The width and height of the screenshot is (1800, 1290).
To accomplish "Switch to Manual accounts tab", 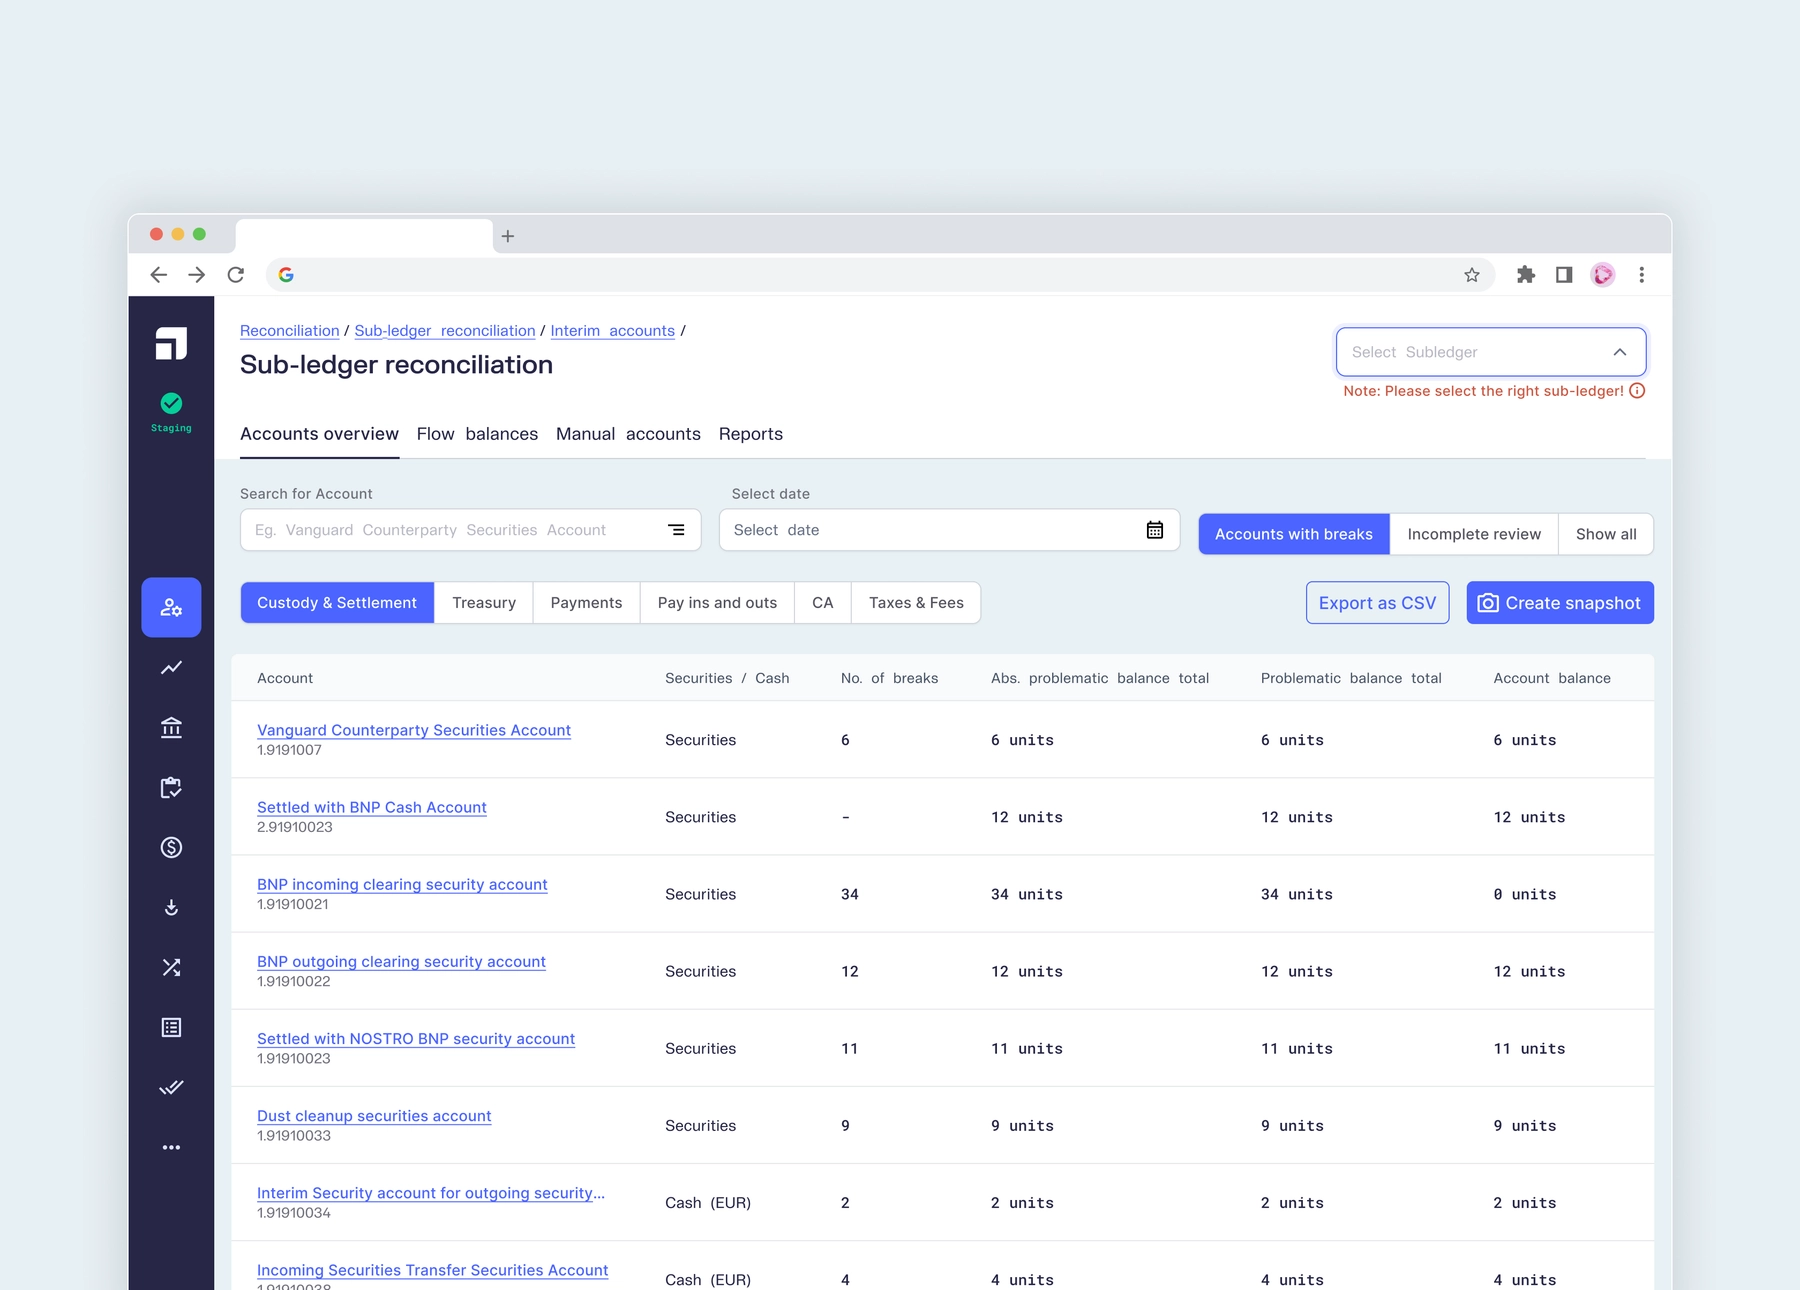I will tap(628, 434).
